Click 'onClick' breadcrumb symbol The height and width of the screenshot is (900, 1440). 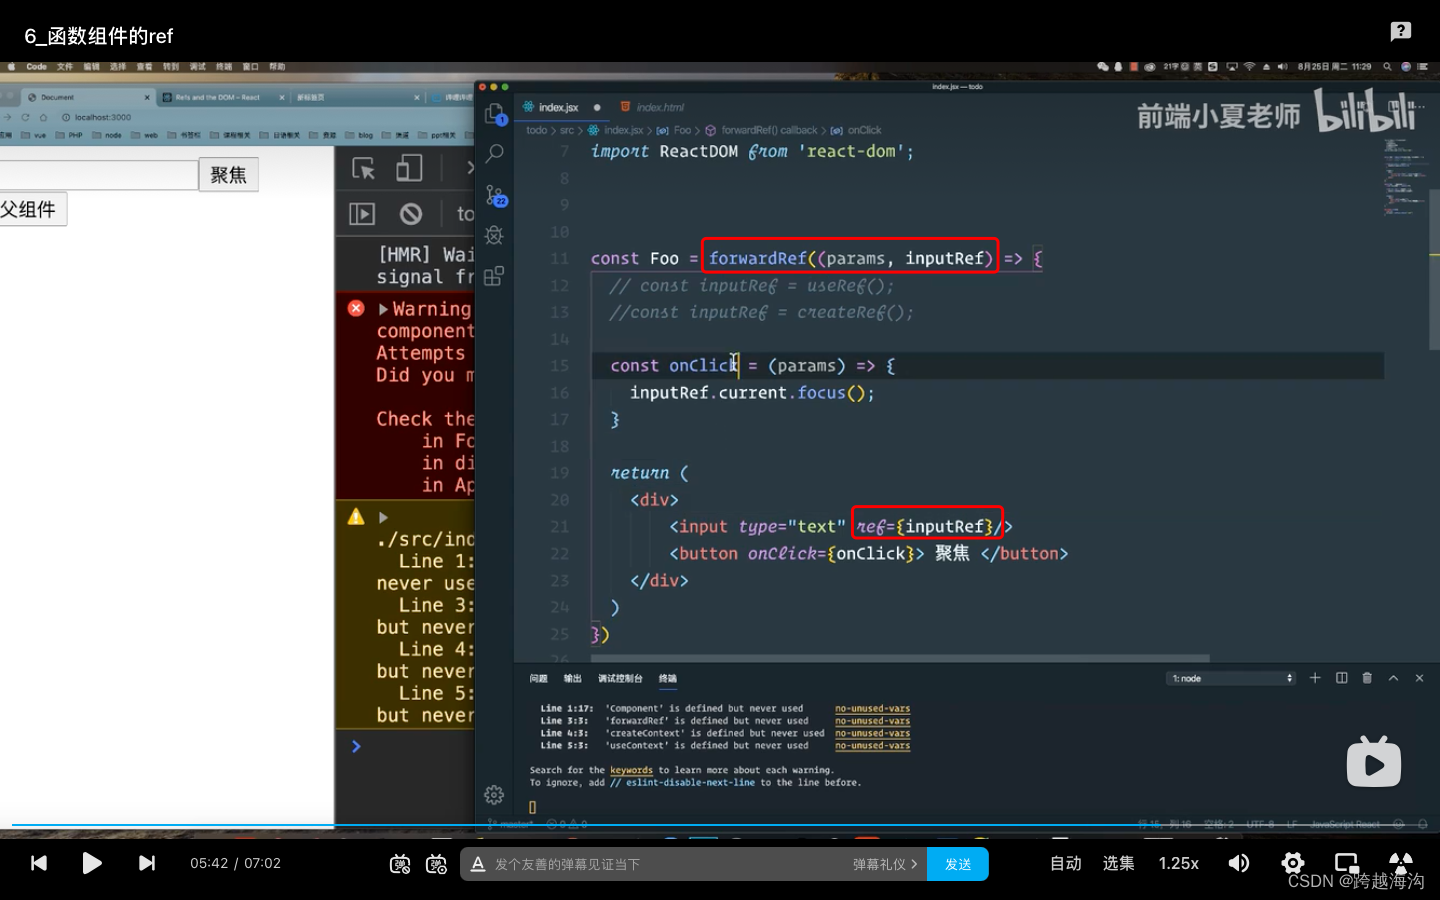click(864, 130)
